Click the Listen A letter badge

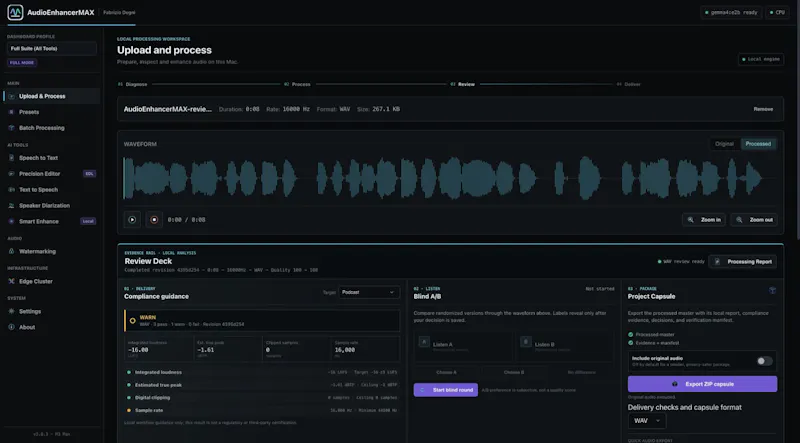(x=424, y=341)
